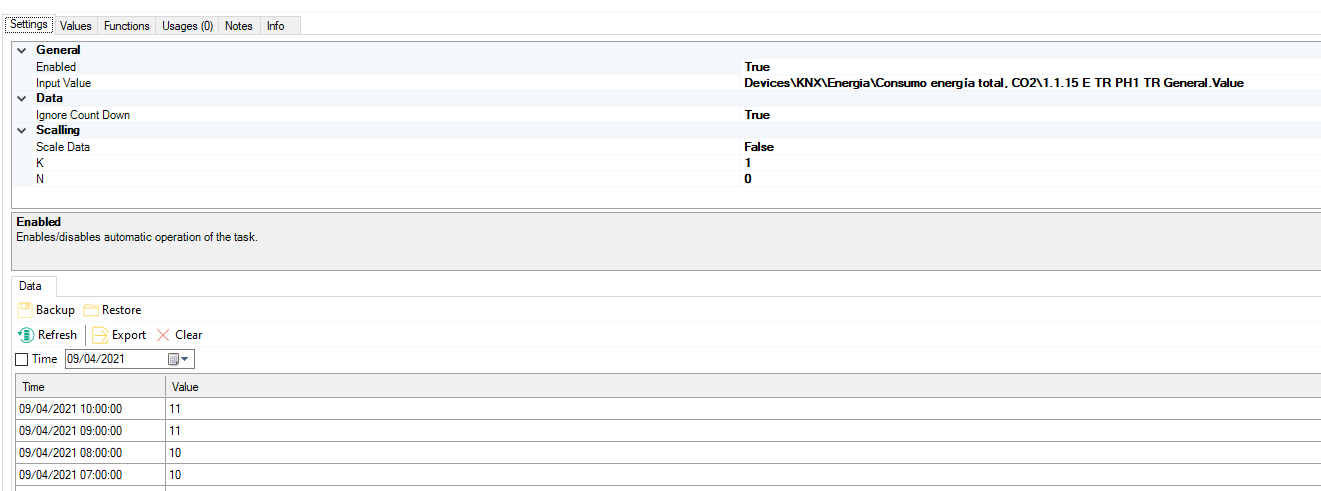The image size is (1321, 491).
Task: Click the red Clear X icon
Action: pyautogui.click(x=163, y=335)
